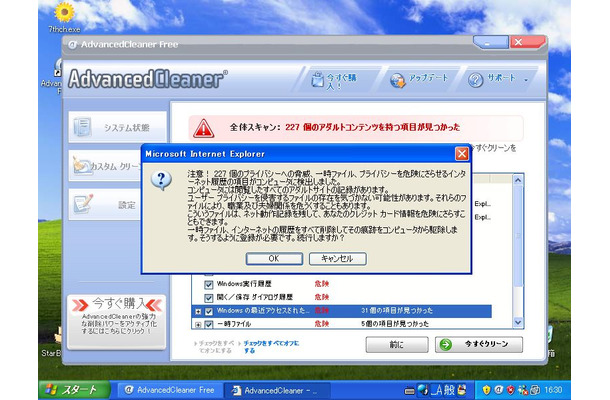Close the Microsoft Internet Explorer dialog
This screenshot has width=610, height=400.
point(461,154)
